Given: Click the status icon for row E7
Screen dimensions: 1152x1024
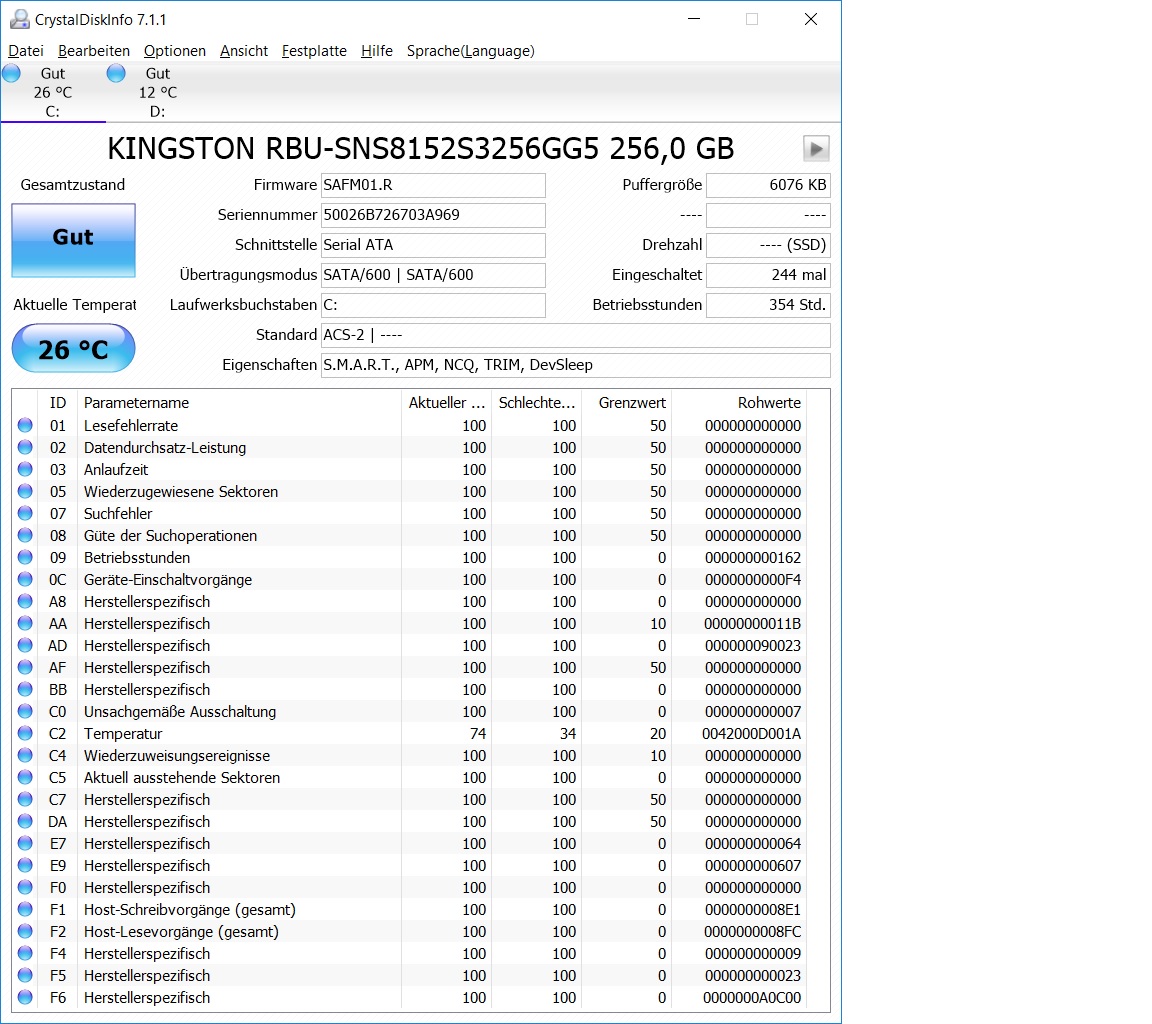Looking at the screenshot, I should click(x=25, y=843).
